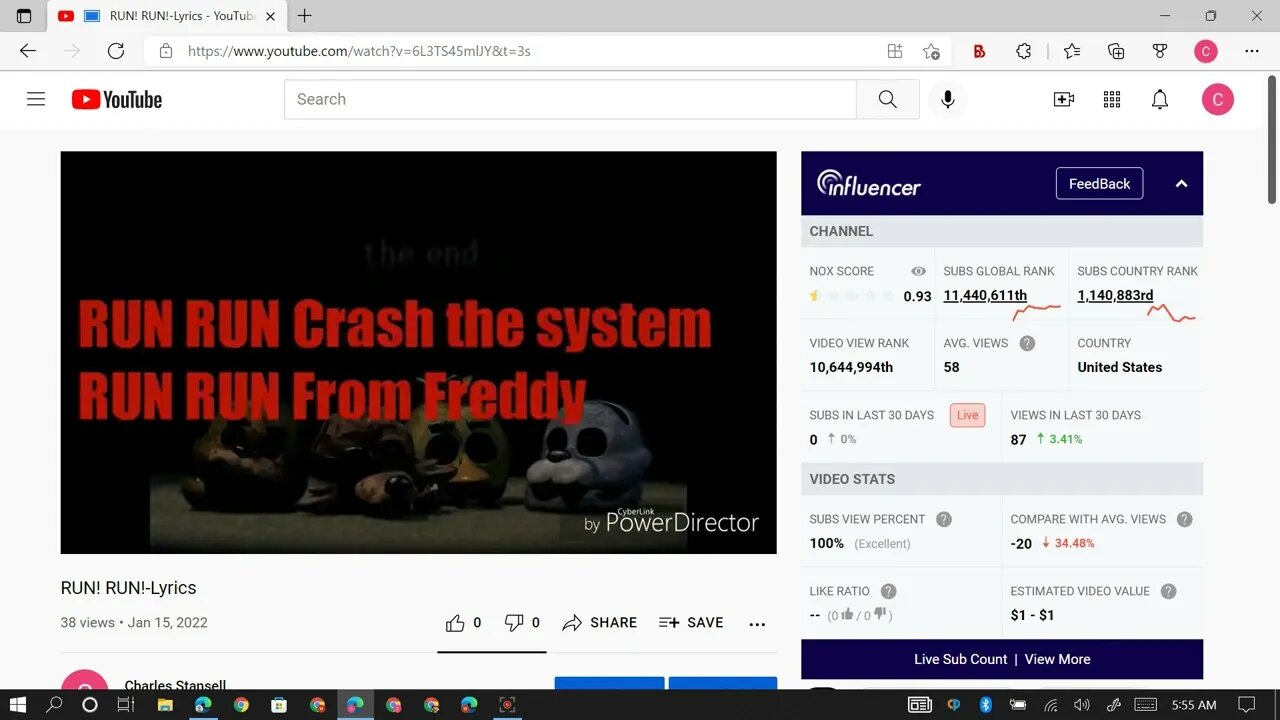The width and height of the screenshot is (1280, 720).
Task: Click the video player frame
Action: (x=418, y=352)
